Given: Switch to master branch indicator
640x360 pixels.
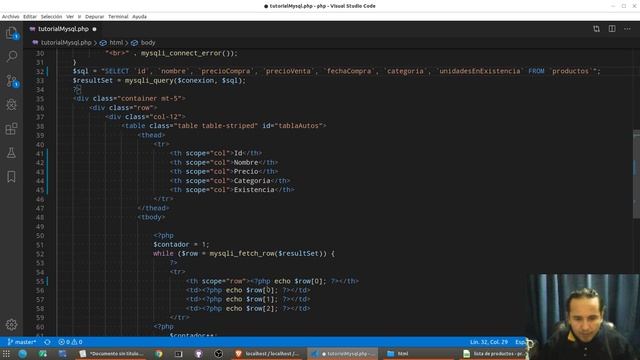Looking at the screenshot, I should [22, 342].
